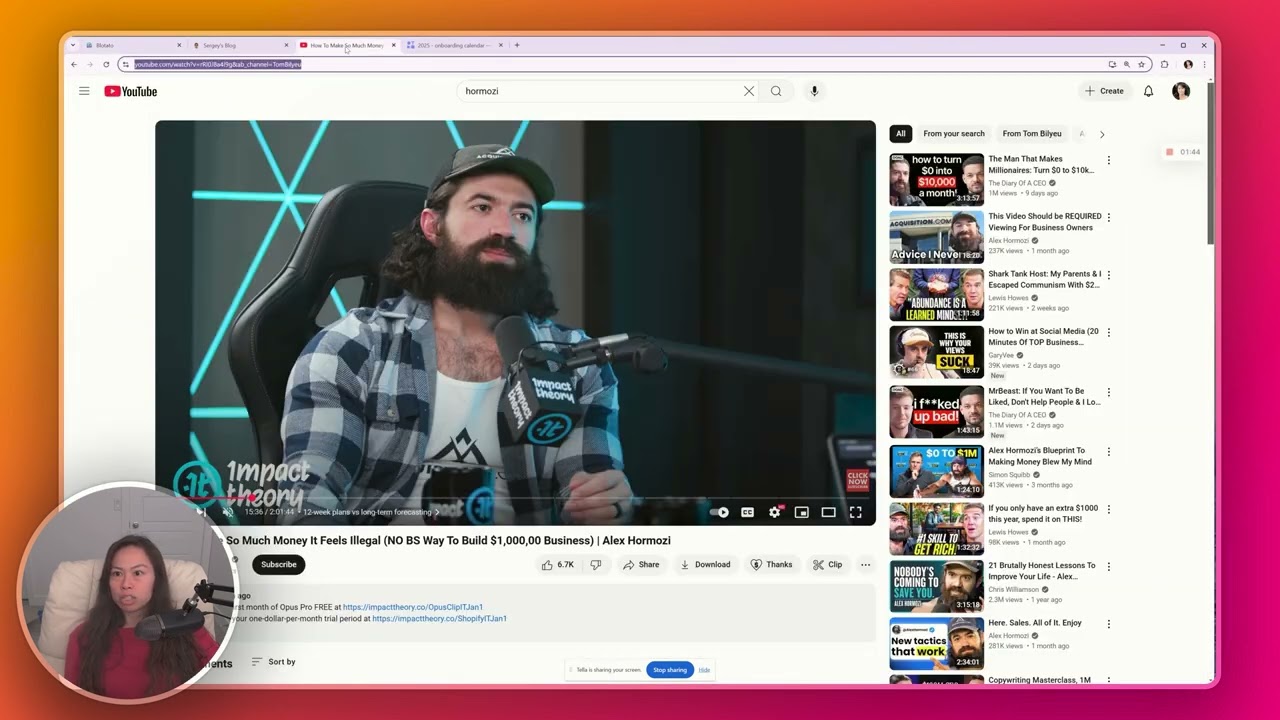This screenshot has height=720, width=1280.
Task: Make the video full screen
Action: tap(855, 512)
